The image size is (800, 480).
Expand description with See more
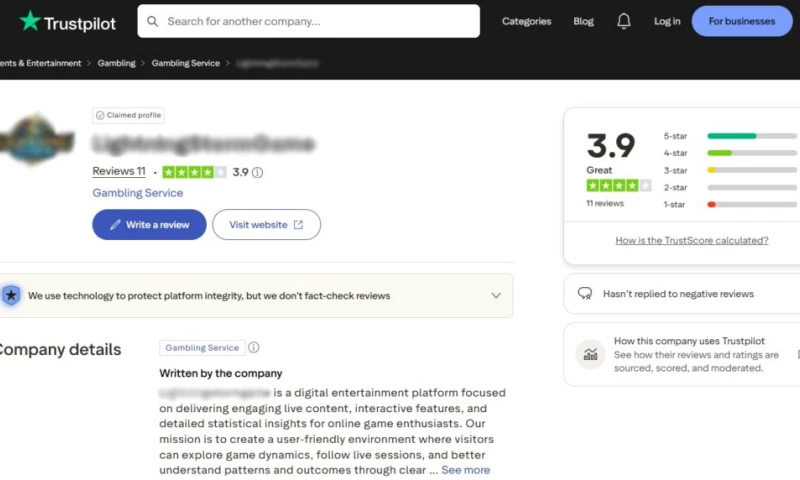(x=465, y=470)
